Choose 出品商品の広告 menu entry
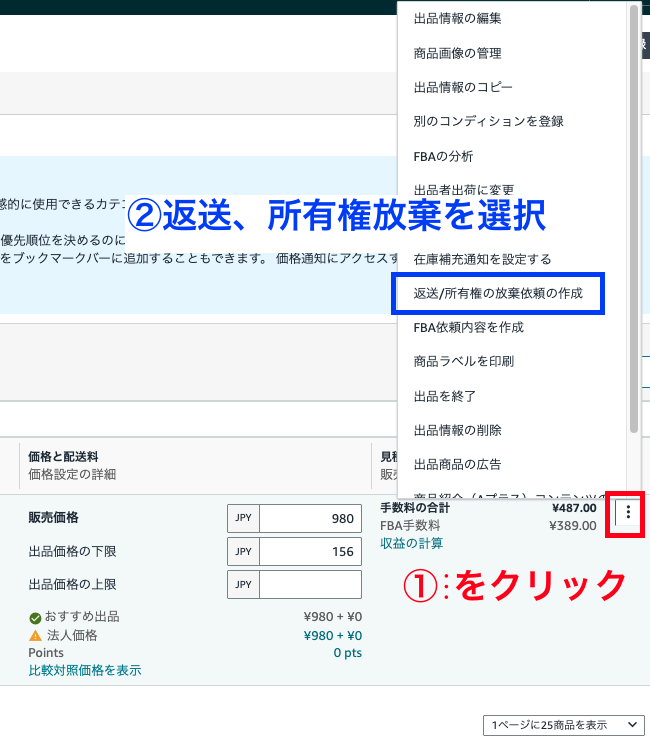 coord(457,464)
